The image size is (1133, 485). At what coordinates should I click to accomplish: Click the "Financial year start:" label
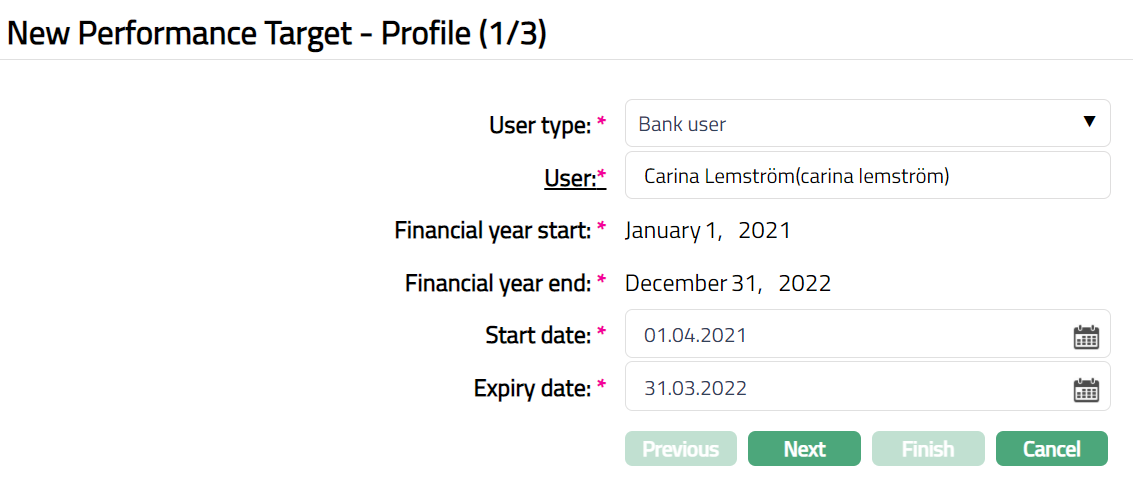pos(493,231)
